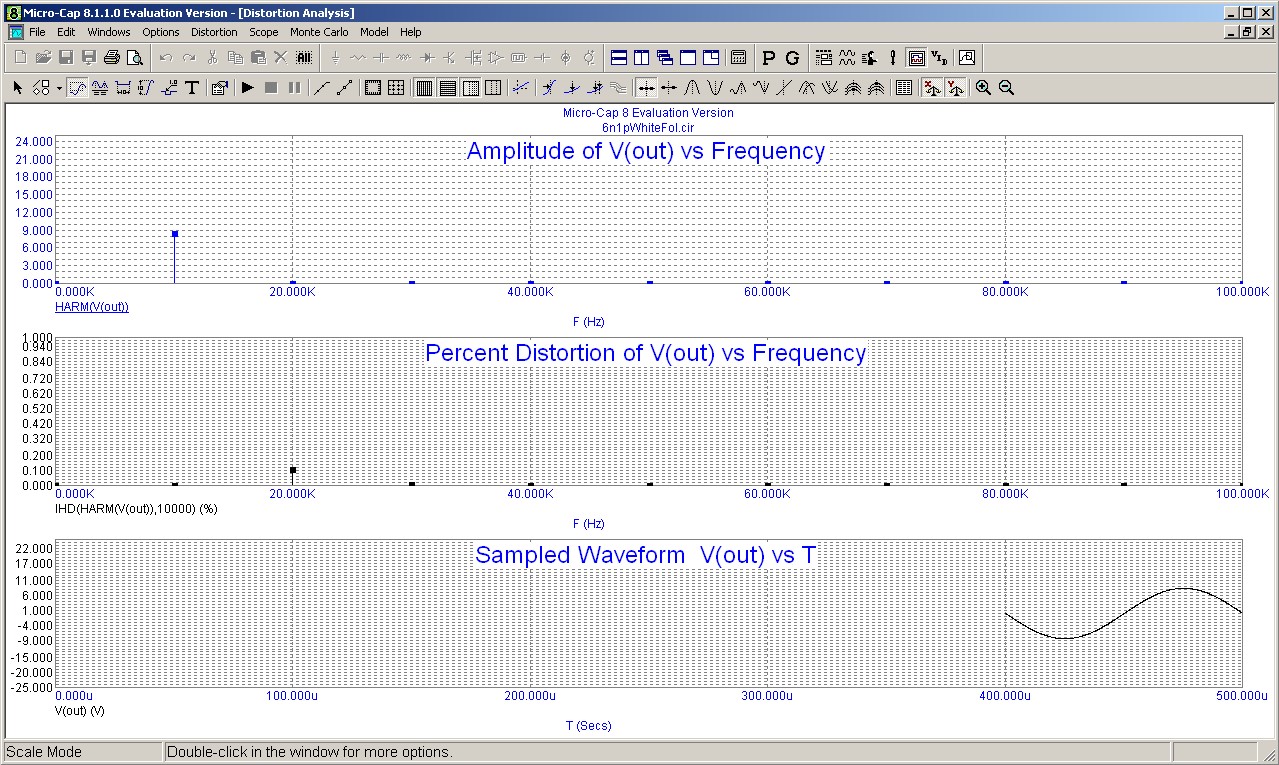Open a file with the folder icon
This screenshot has width=1279, height=765.
(x=43, y=57)
